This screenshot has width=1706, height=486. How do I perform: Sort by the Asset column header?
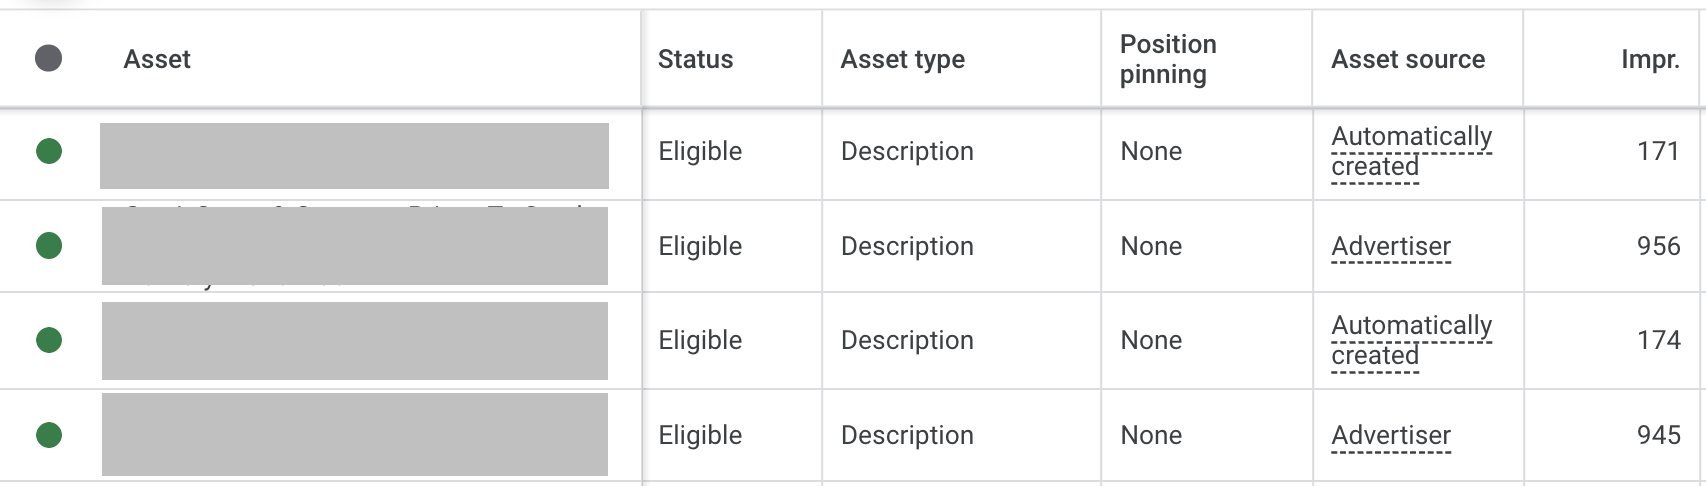click(x=157, y=59)
